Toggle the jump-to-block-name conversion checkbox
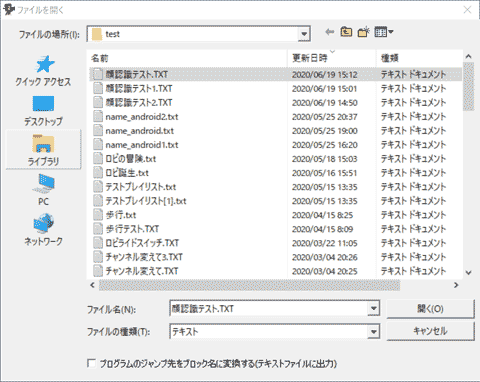This screenshot has height=382, width=480. tap(91, 363)
